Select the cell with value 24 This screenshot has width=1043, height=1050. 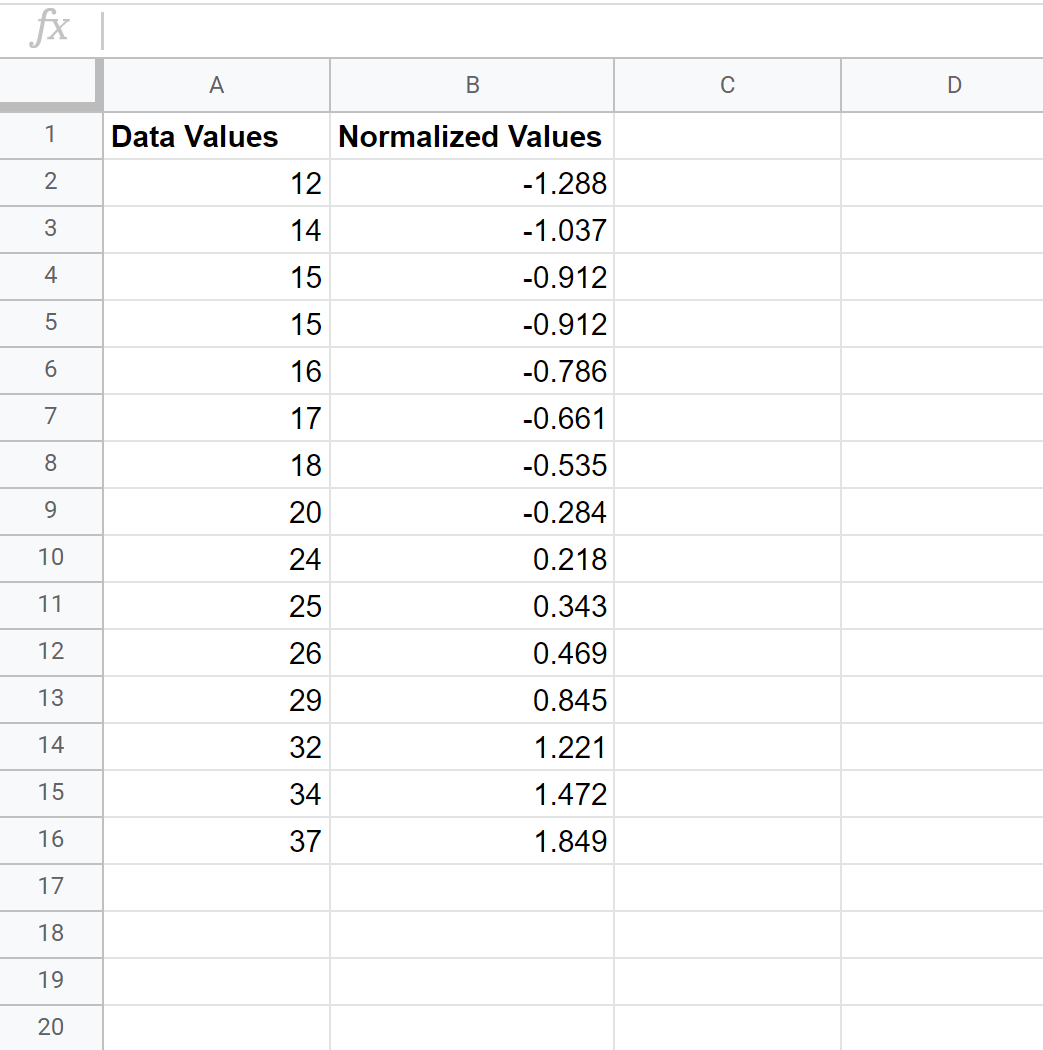pos(216,558)
